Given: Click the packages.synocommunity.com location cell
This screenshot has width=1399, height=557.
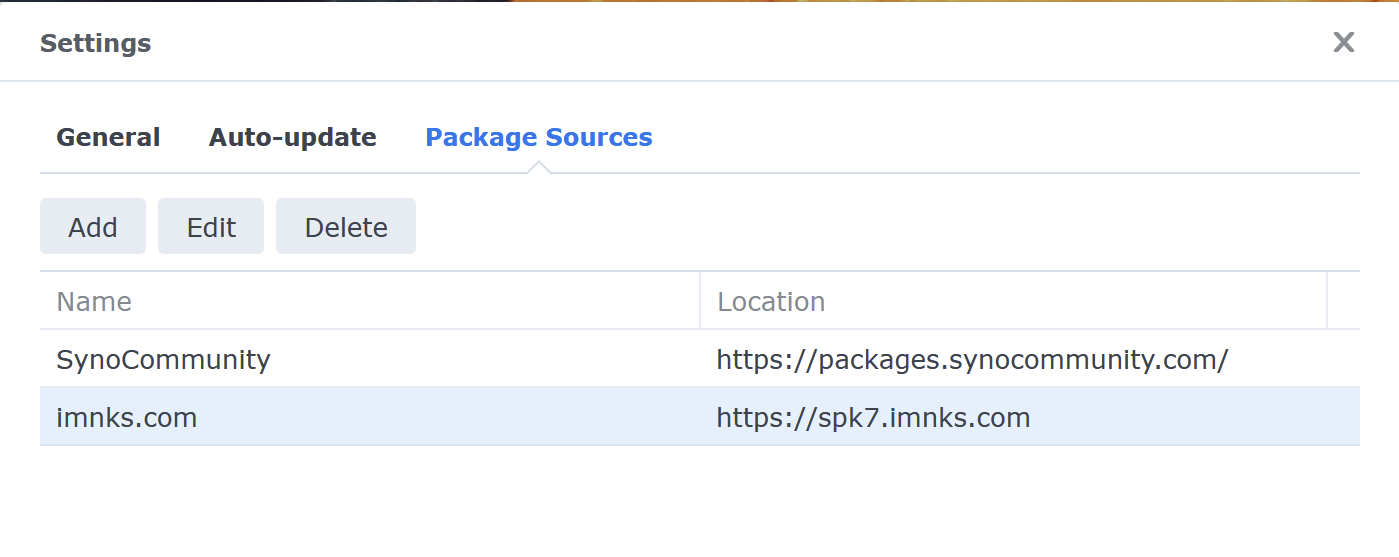Looking at the screenshot, I should click(972, 360).
